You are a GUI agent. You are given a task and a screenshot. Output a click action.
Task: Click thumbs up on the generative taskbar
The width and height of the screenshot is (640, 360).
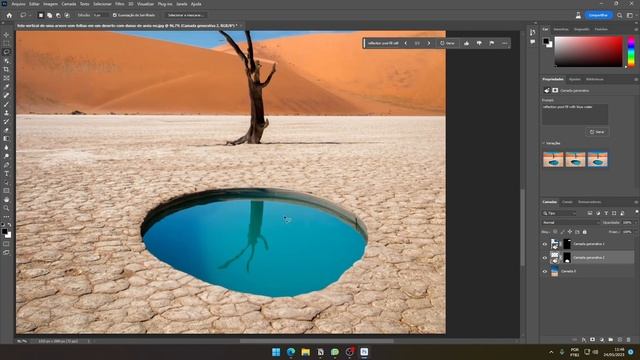coord(466,43)
